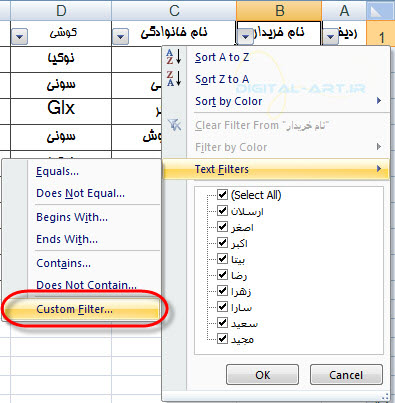Open filter dropdown in column C header
The width and height of the screenshot is (395, 403).
point(120,36)
